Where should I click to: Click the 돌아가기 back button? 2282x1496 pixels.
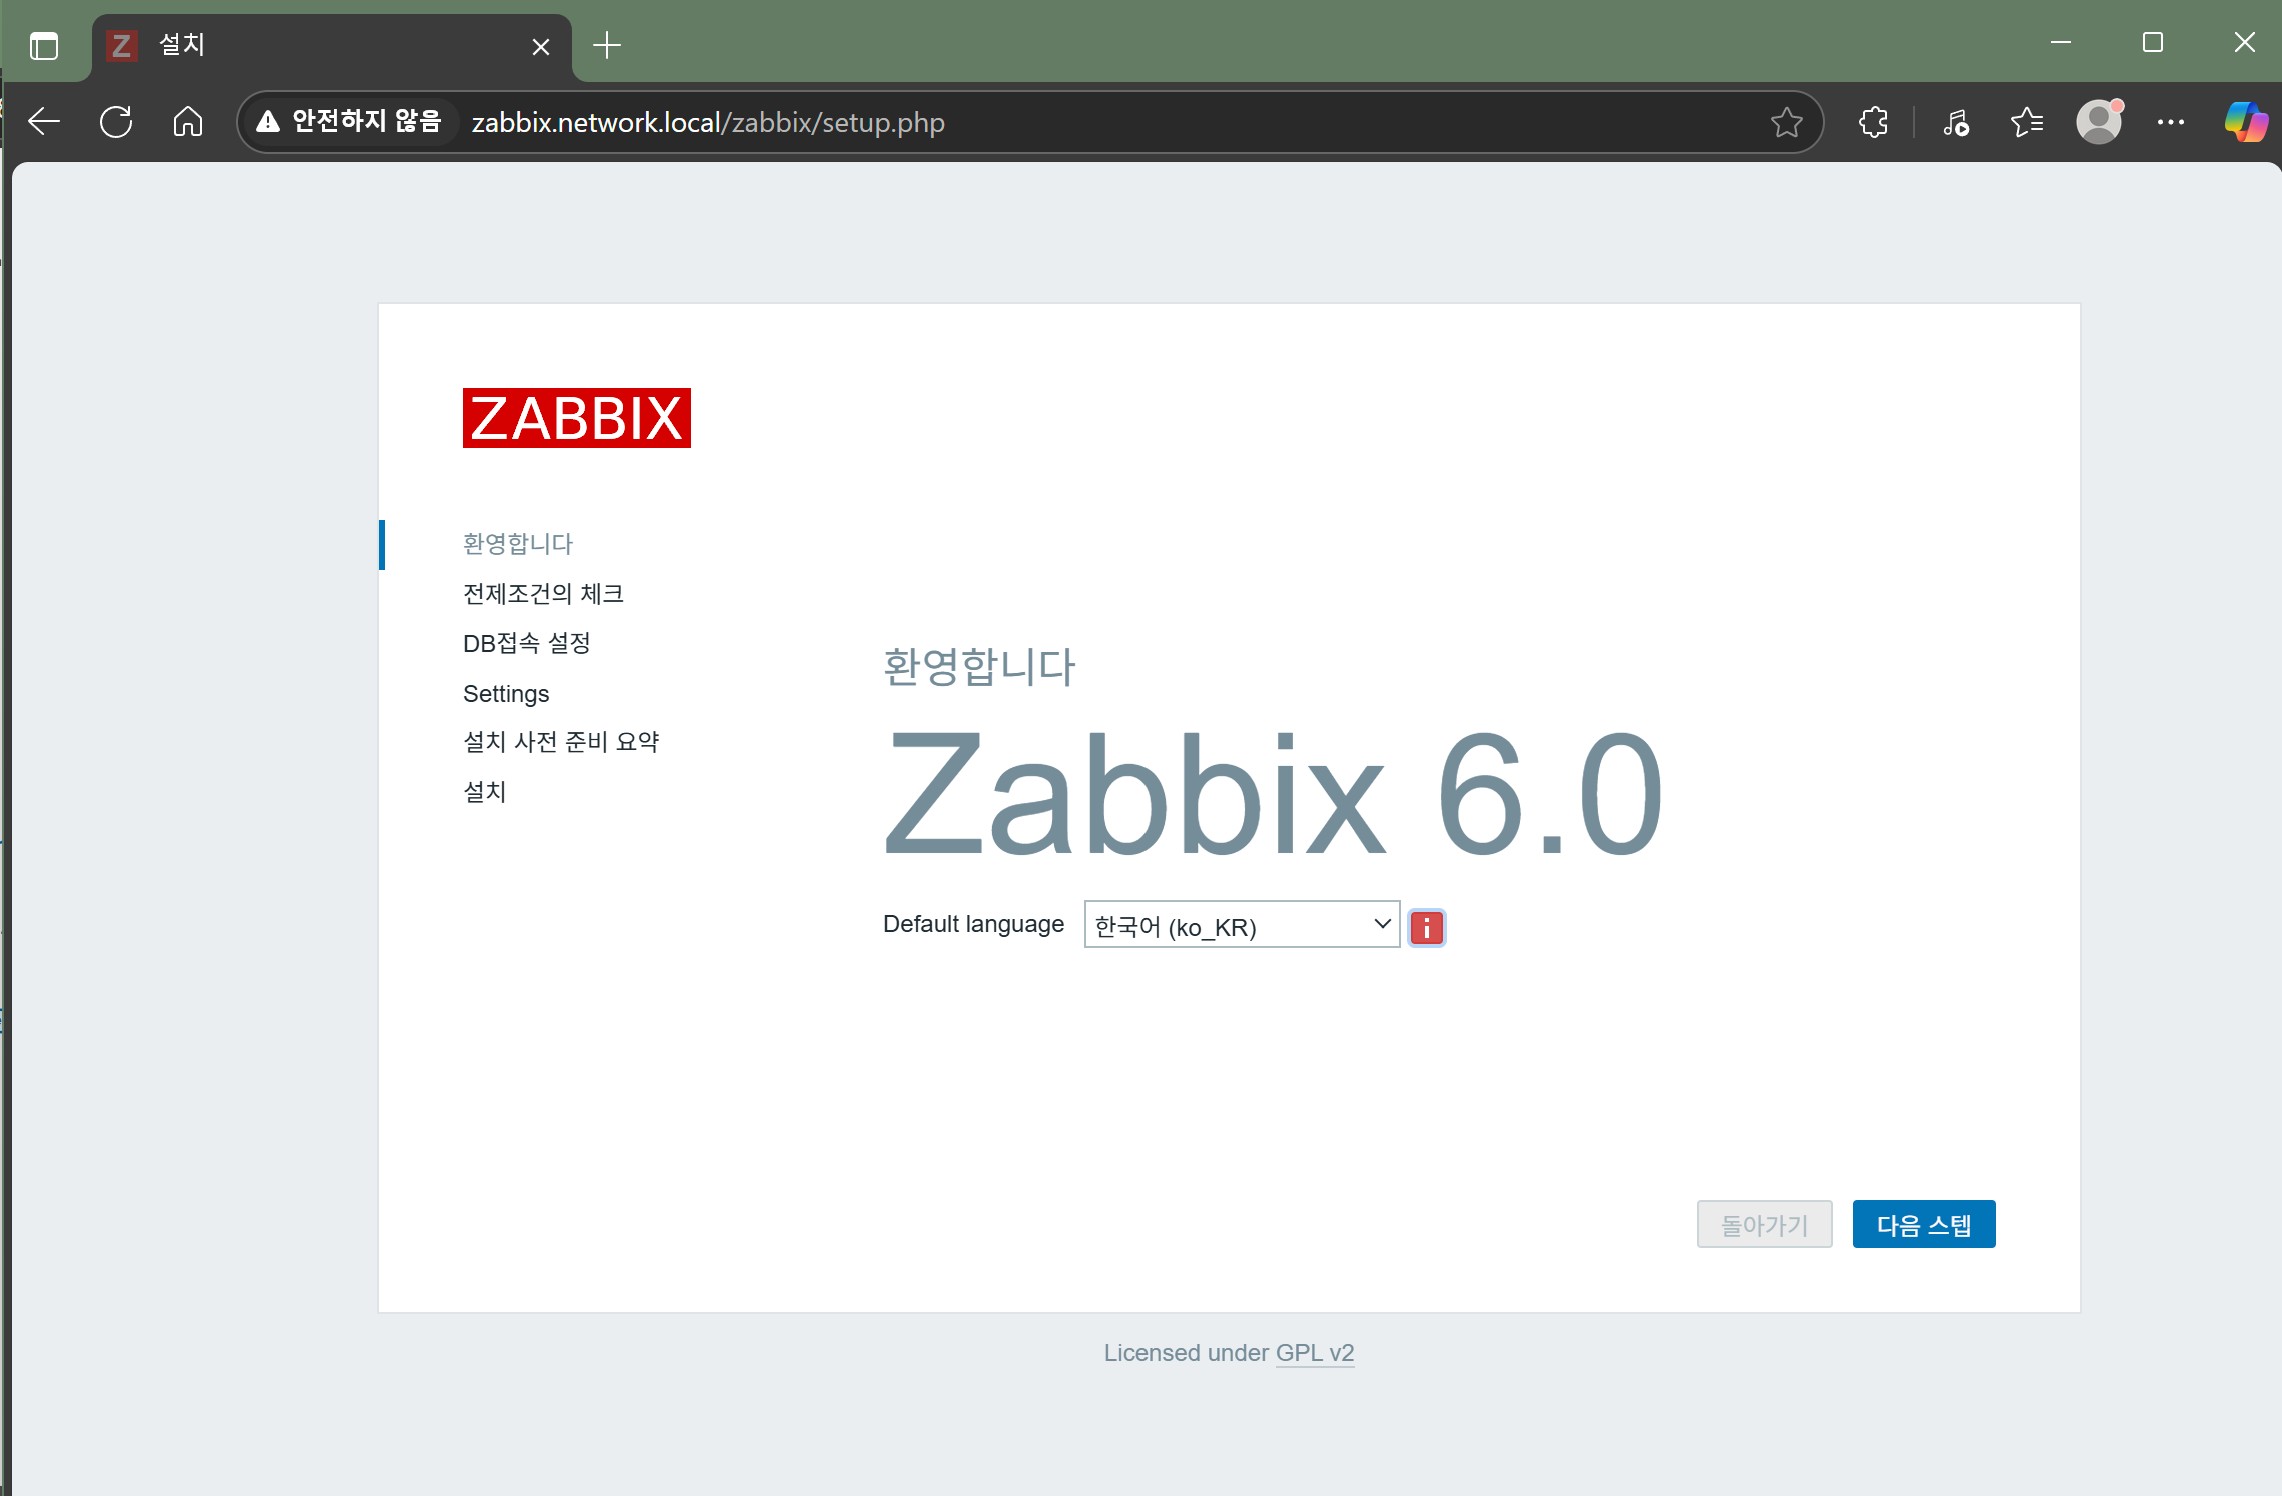(x=1765, y=1224)
